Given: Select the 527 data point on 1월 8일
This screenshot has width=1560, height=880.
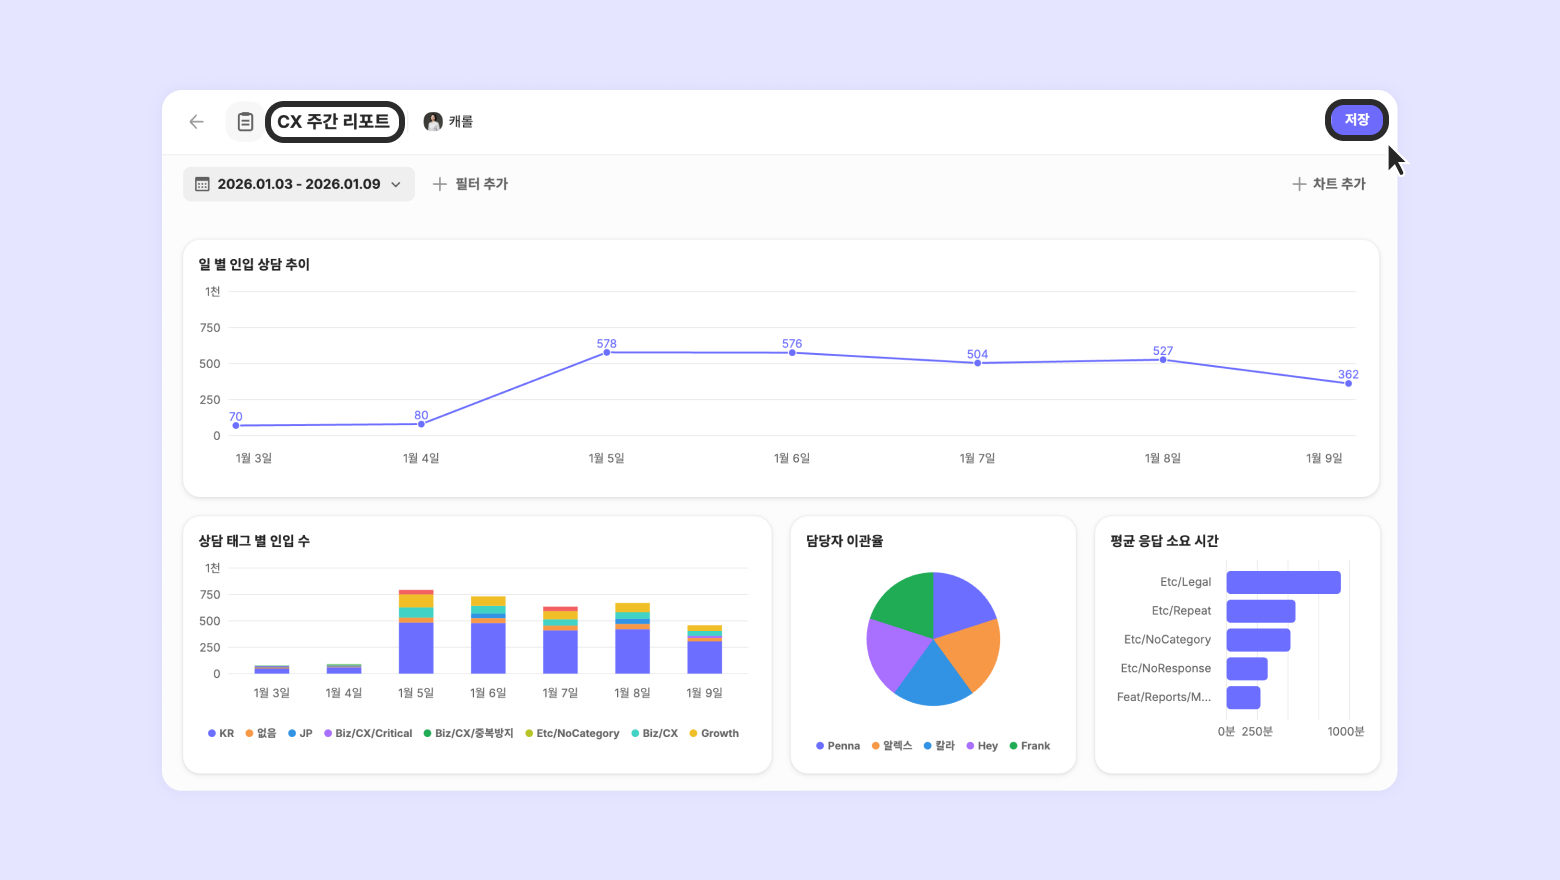Looking at the screenshot, I should click(1163, 360).
